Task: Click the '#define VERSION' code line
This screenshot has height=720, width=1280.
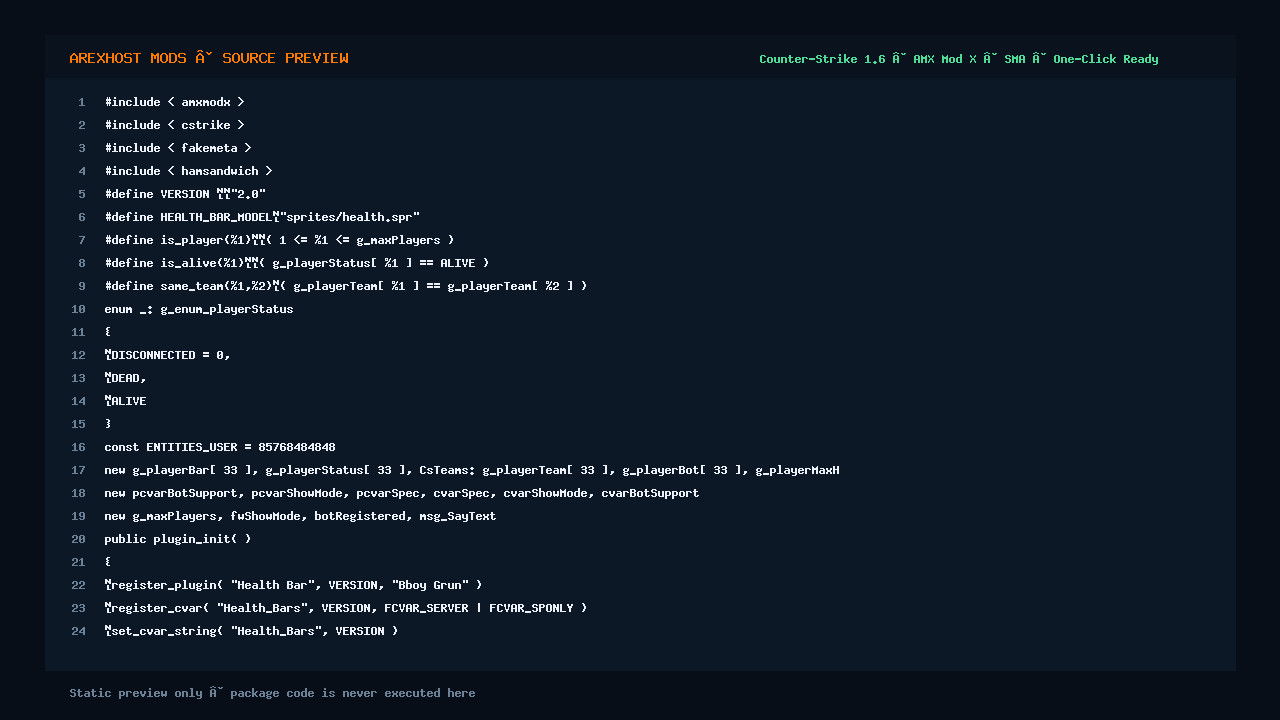Action: tap(185, 194)
